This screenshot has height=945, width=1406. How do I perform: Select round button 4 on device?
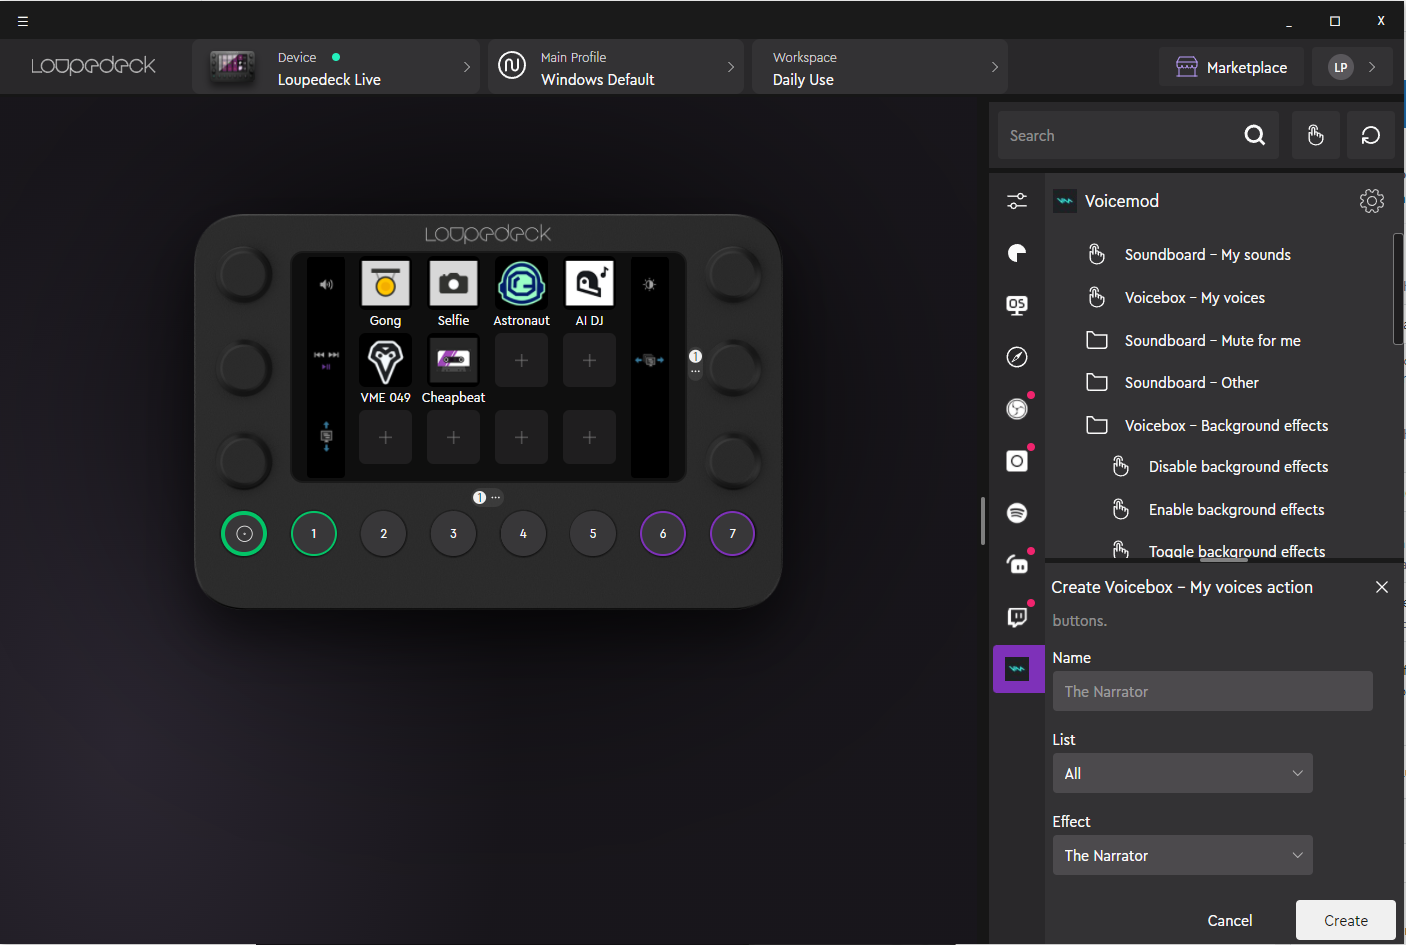point(523,533)
